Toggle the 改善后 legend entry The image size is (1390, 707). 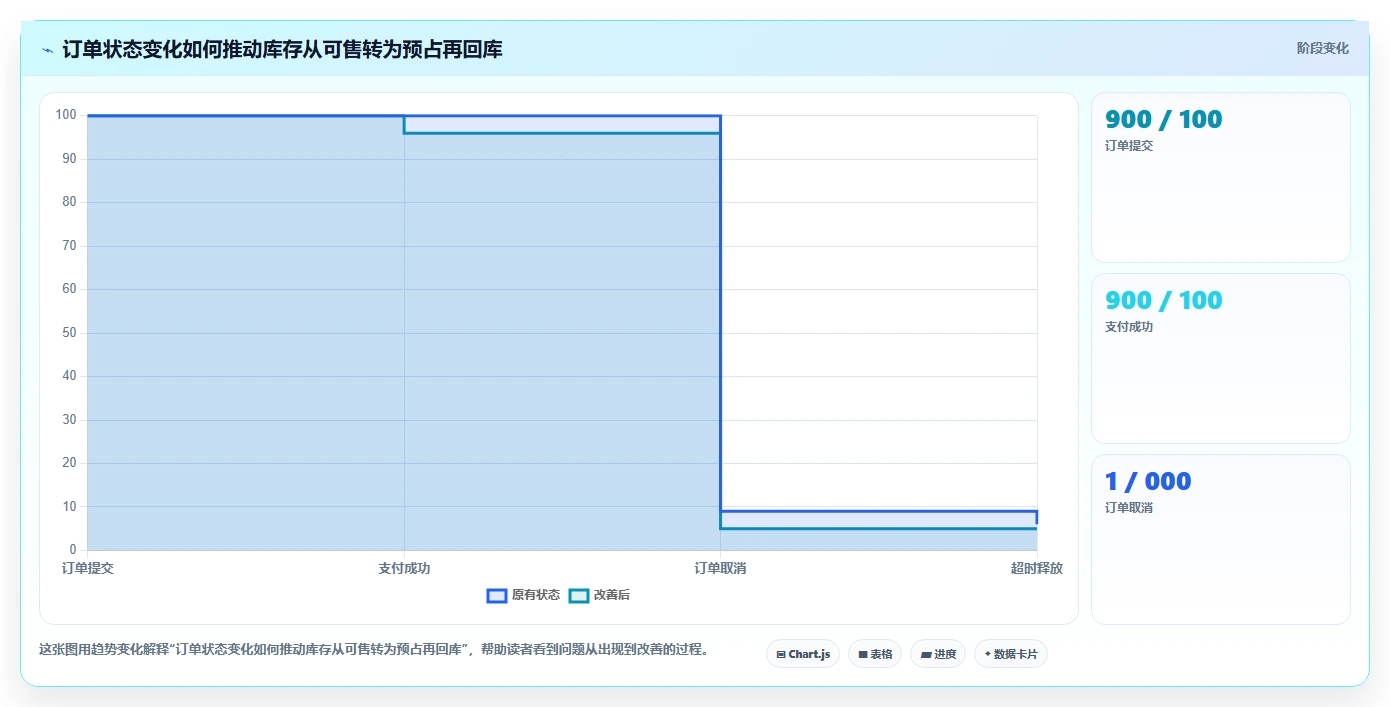pos(599,595)
